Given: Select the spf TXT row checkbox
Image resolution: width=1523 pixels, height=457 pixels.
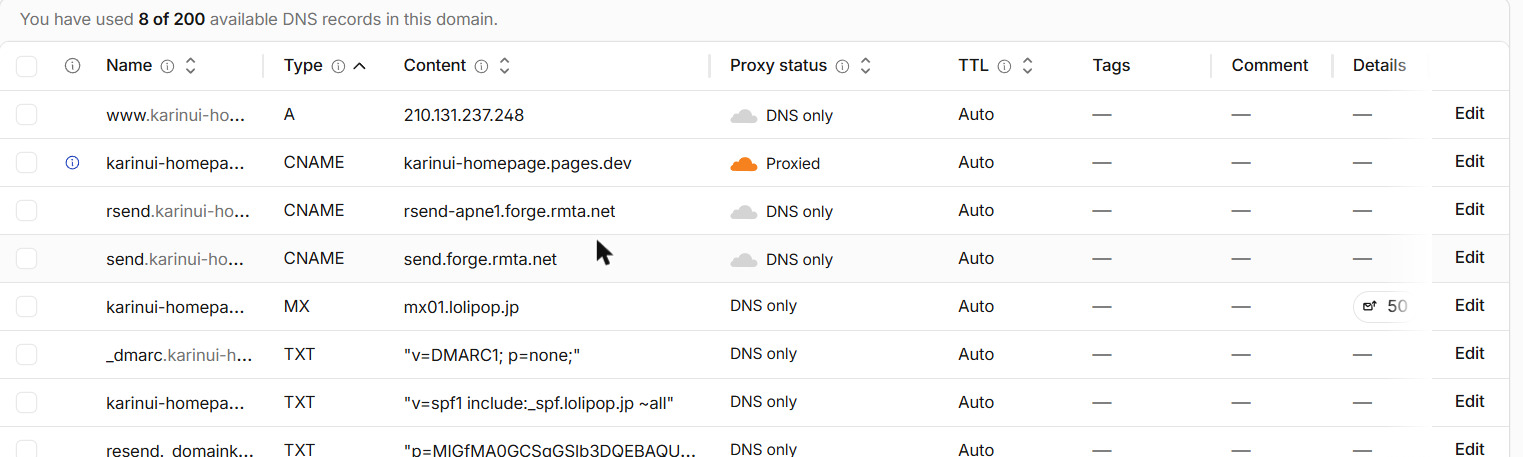Looking at the screenshot, I should [27, 403].
